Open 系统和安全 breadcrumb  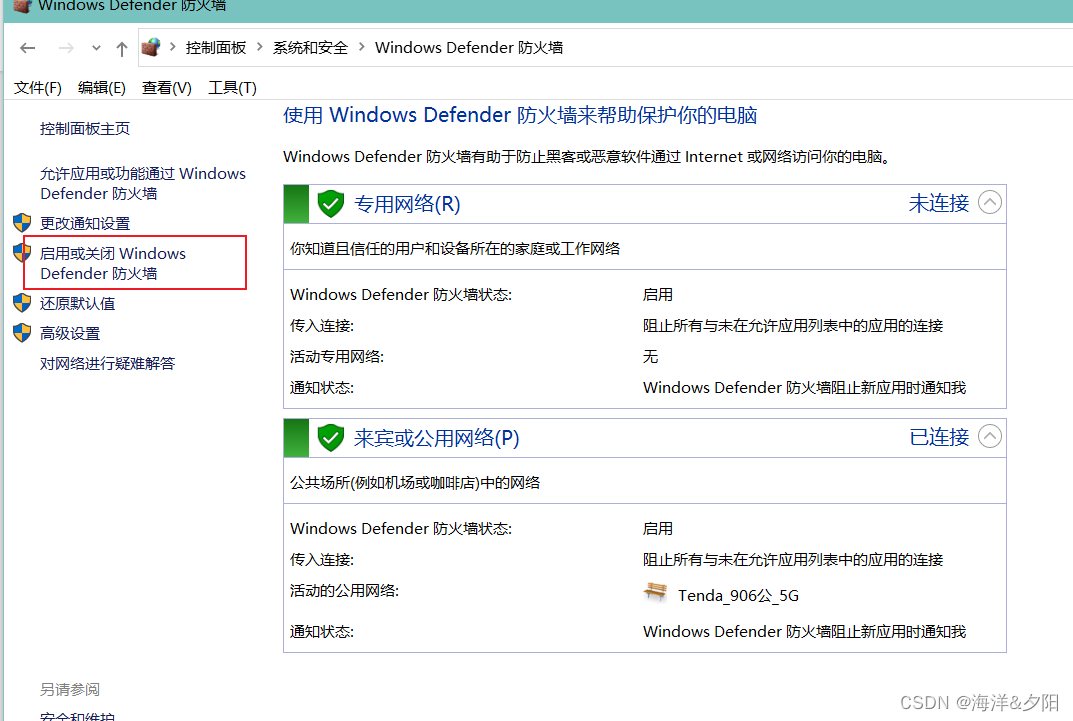point(310,47)
